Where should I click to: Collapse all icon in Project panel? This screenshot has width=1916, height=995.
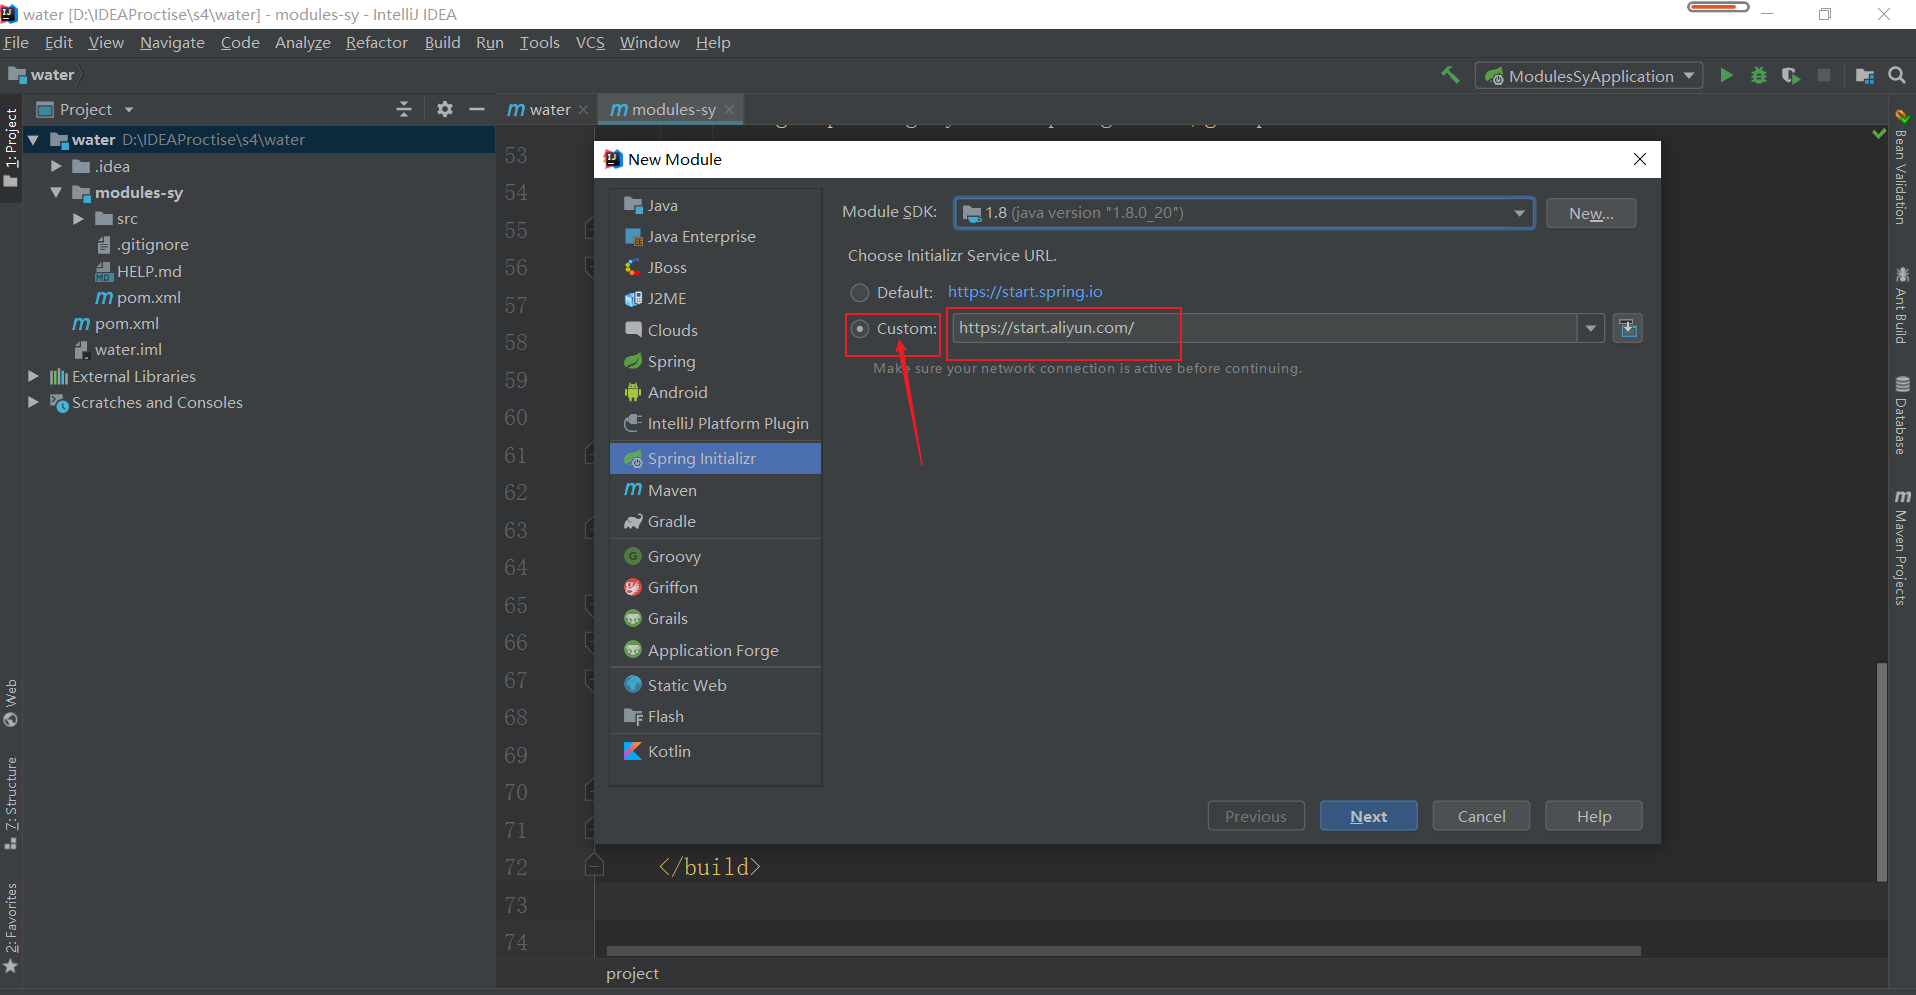coord(404,109)
